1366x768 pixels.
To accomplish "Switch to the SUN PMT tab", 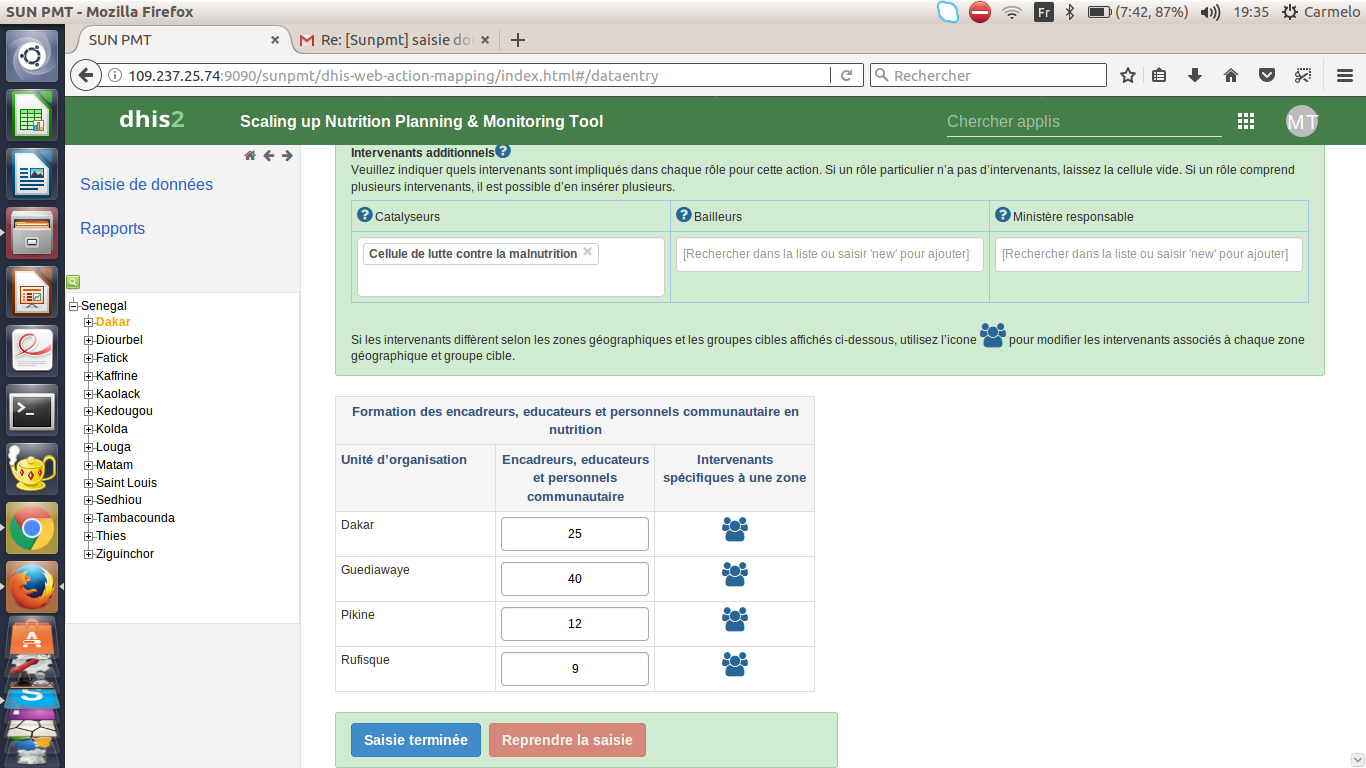I will (x=180, y=40).
